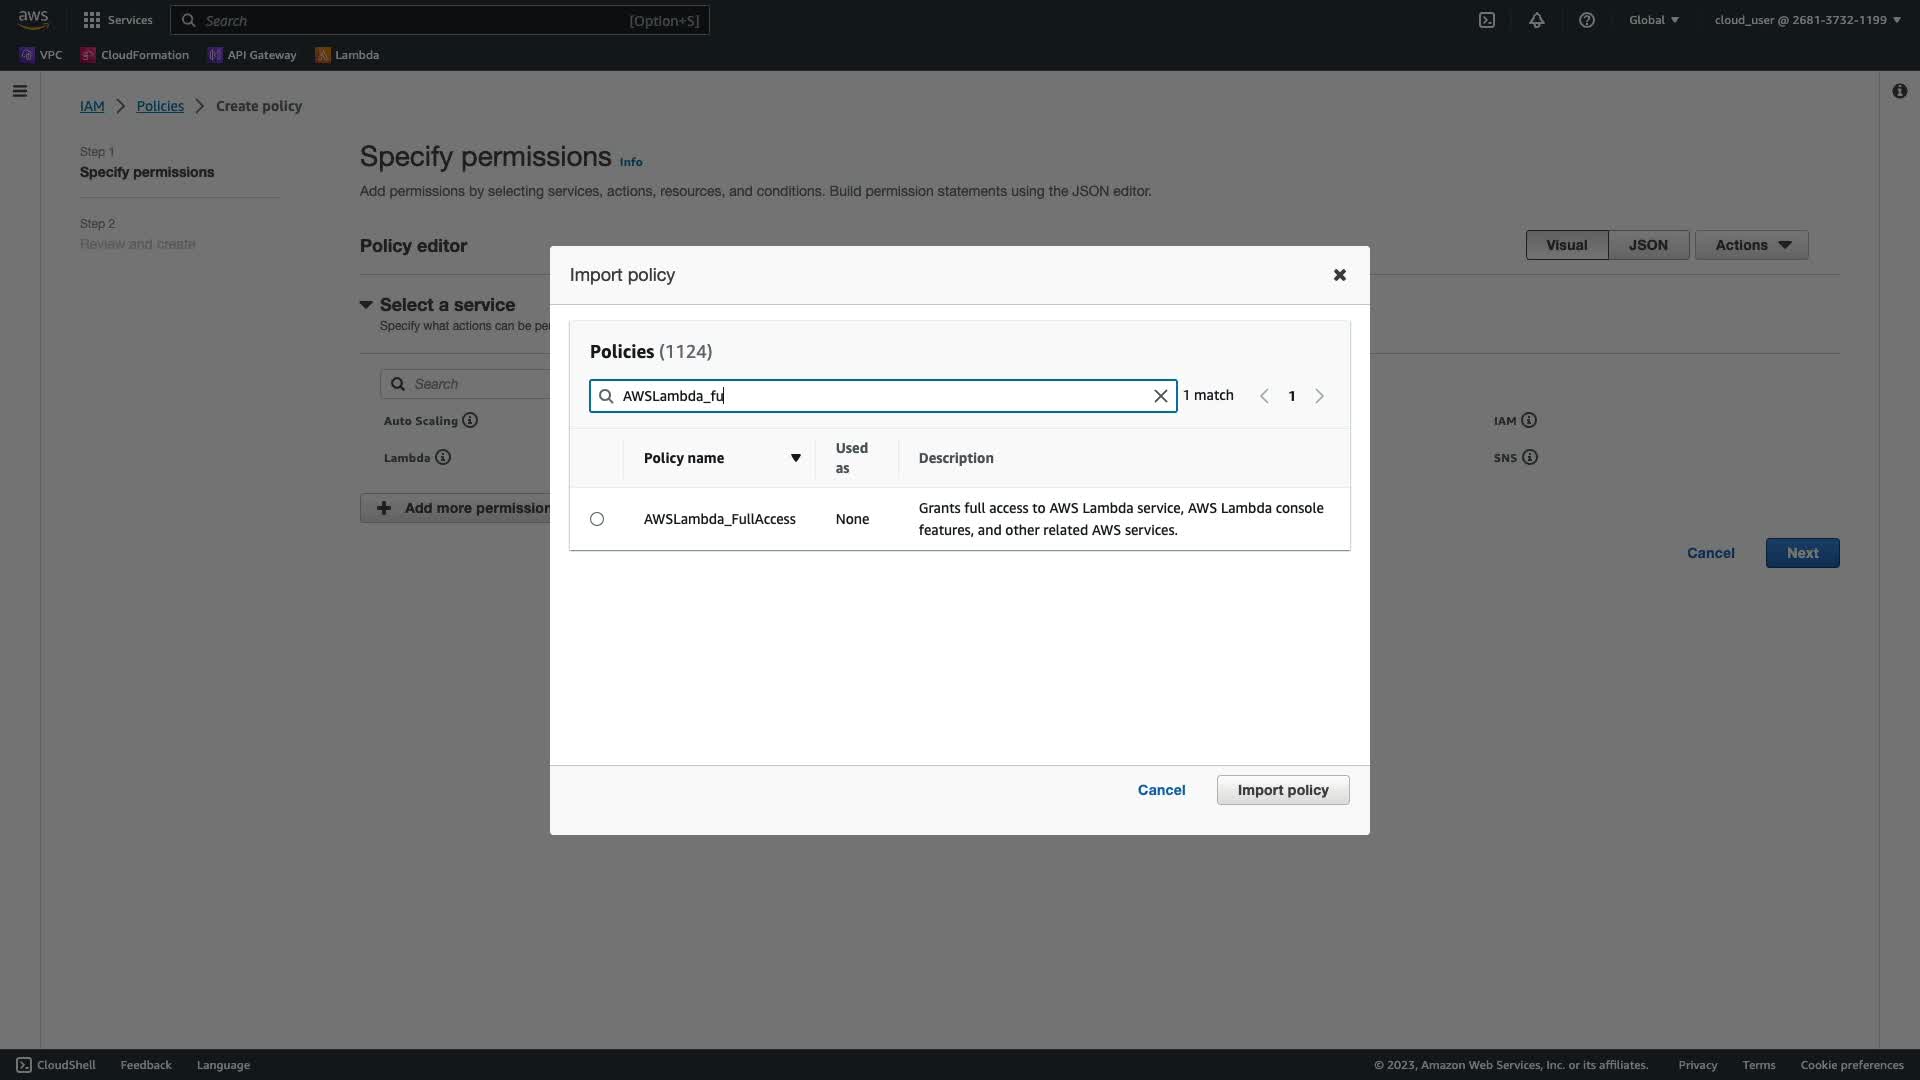Click the Lambda shortcut in favorites bar
This screenshot has height=1080, width=1920.
347,55
